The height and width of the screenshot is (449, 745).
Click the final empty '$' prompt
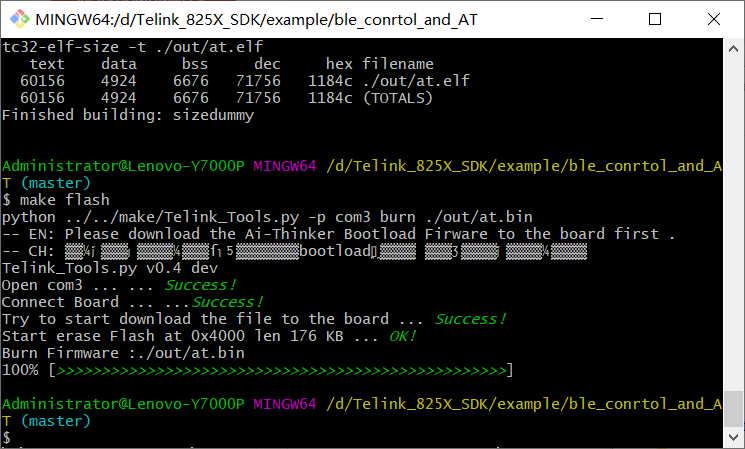pos(6,438)
